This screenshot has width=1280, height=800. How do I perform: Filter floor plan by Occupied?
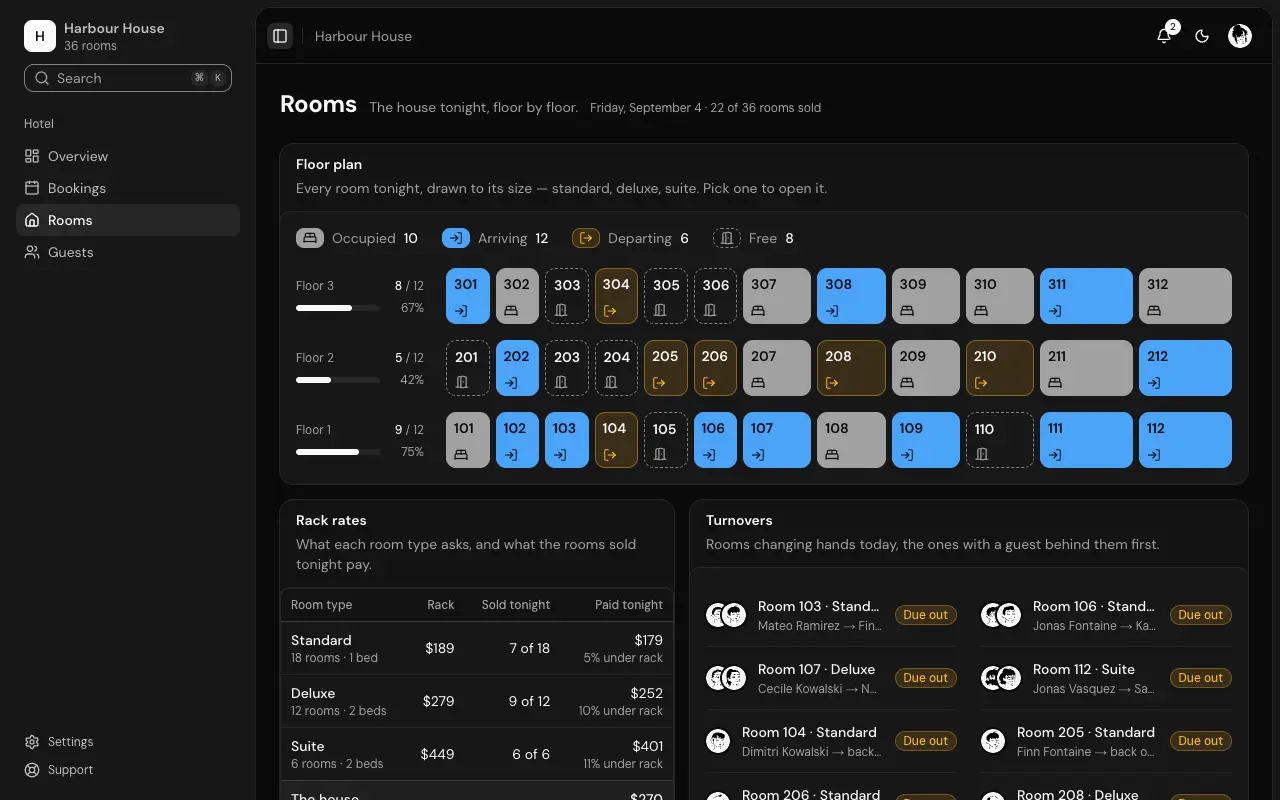click(x=357, y=238)
